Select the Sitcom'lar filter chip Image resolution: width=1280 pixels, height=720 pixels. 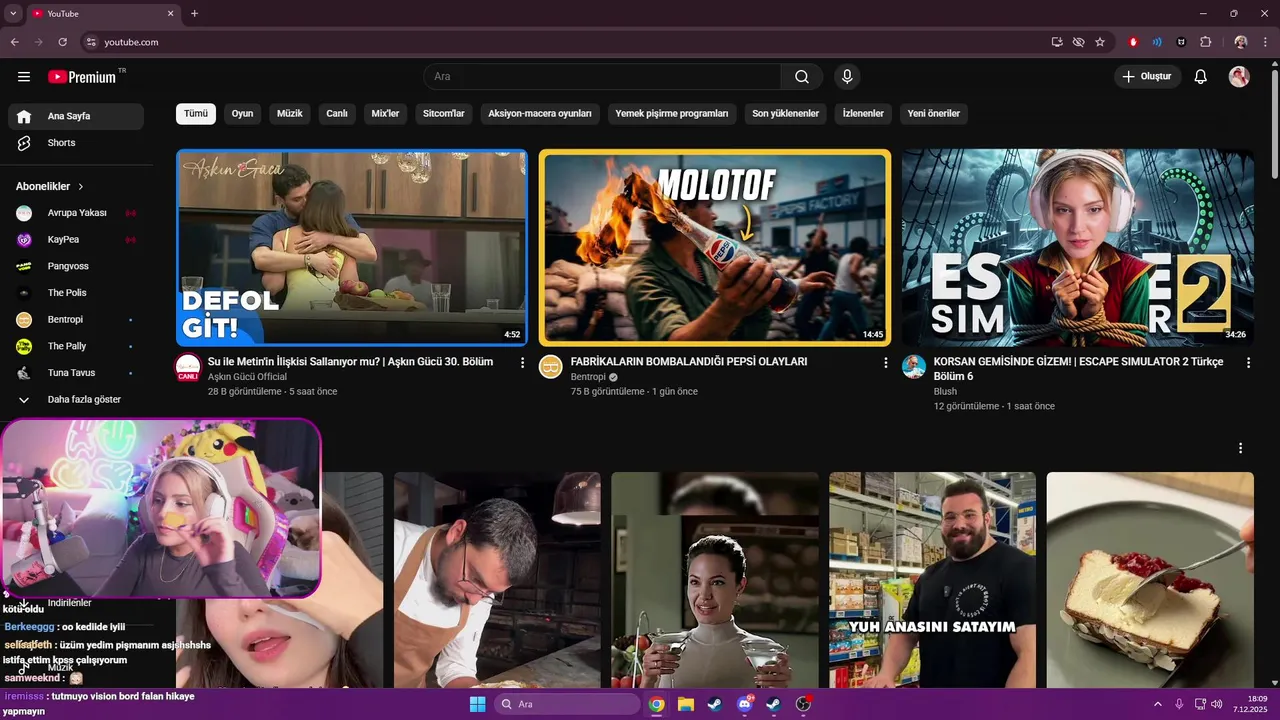point(444,114)
